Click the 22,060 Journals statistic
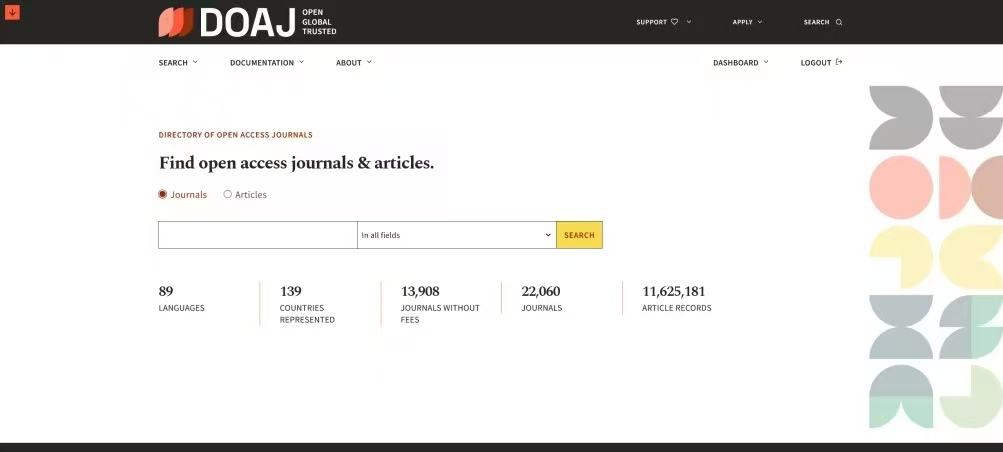The height and width of the screenshot is (452, 1003). point(541,299)
